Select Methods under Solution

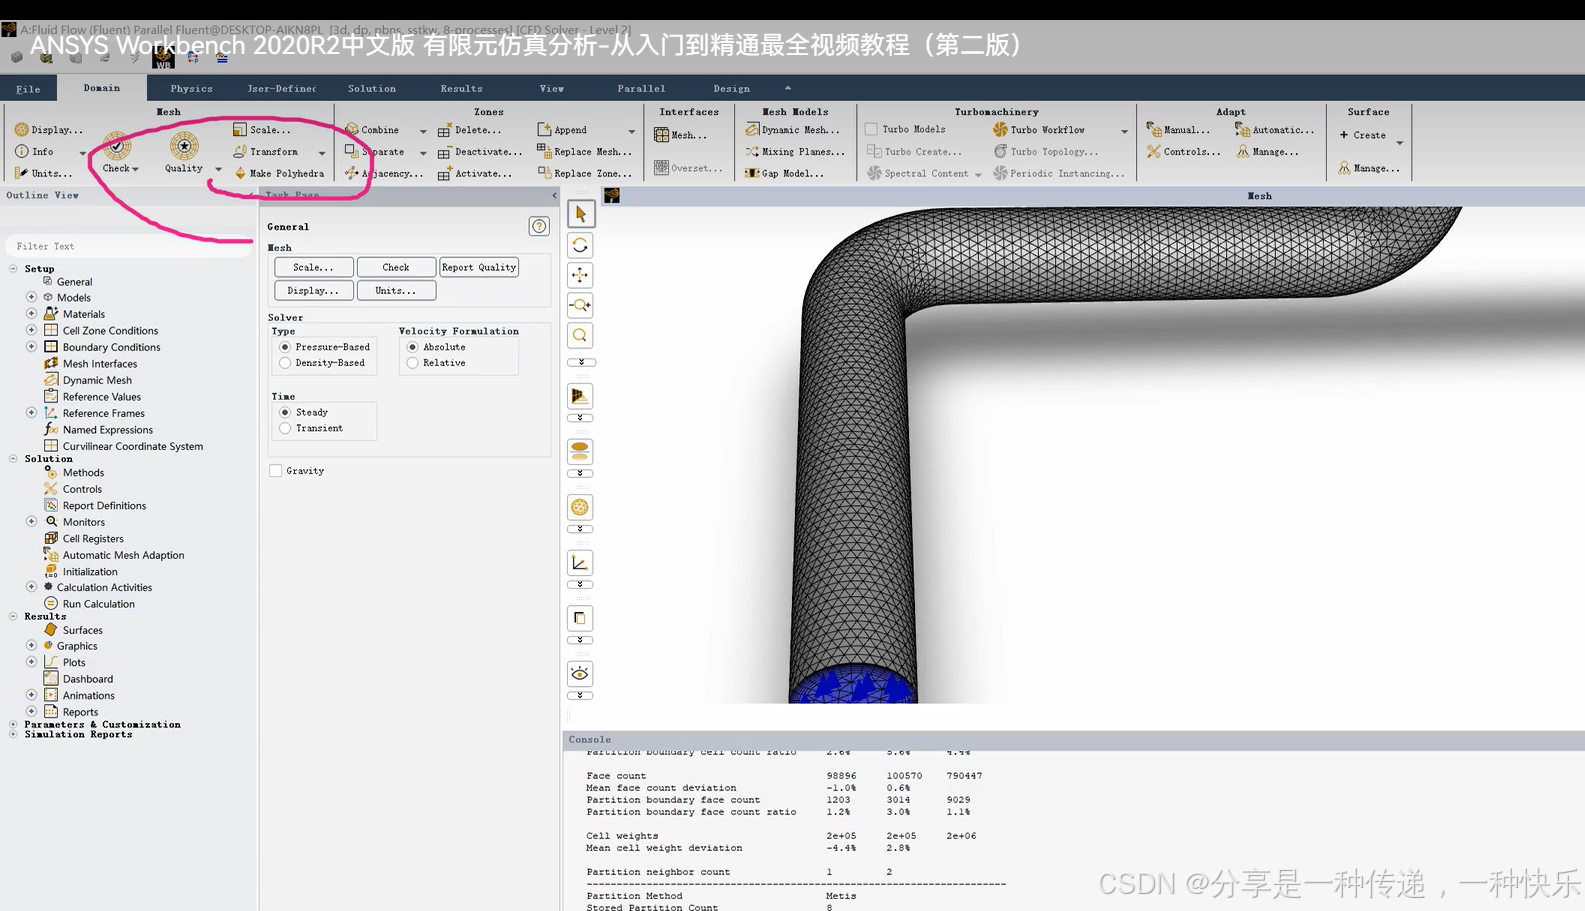(x=83, y=473)
